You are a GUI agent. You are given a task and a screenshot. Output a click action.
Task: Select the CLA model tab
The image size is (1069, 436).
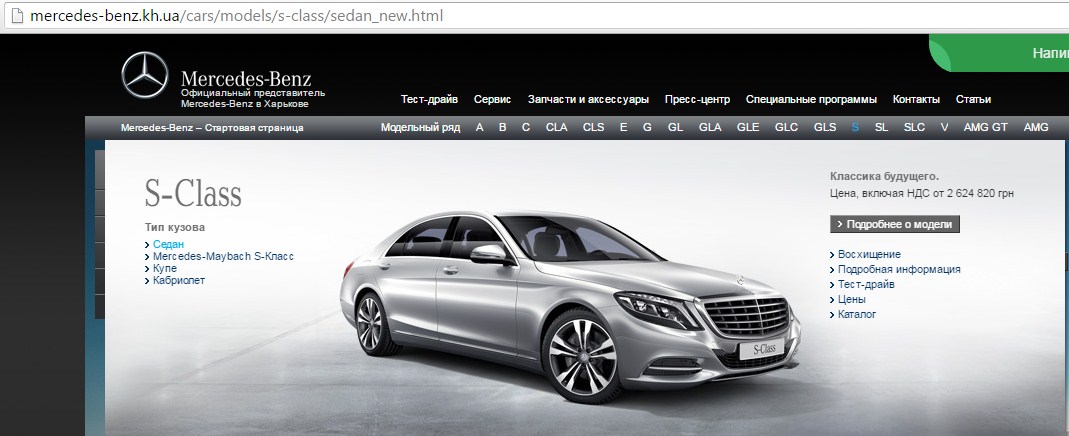pos(556,127)
